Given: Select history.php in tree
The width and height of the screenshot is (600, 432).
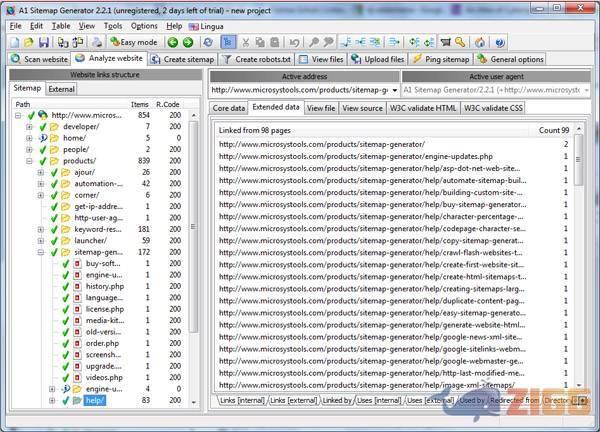Looking at the screenshot, I should pyautogui.click(x=105, y=286).
